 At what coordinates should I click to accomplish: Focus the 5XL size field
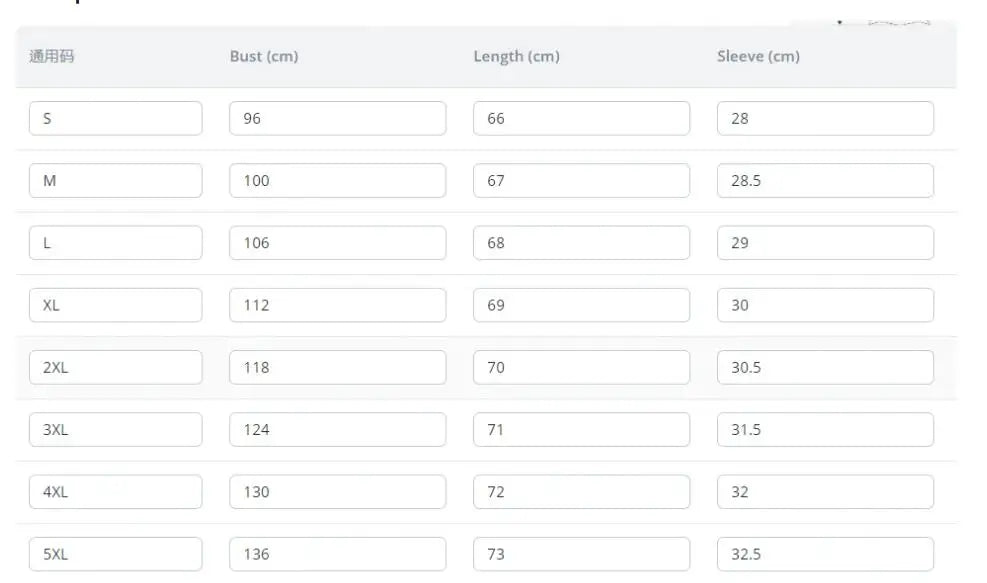click(115, 554)
